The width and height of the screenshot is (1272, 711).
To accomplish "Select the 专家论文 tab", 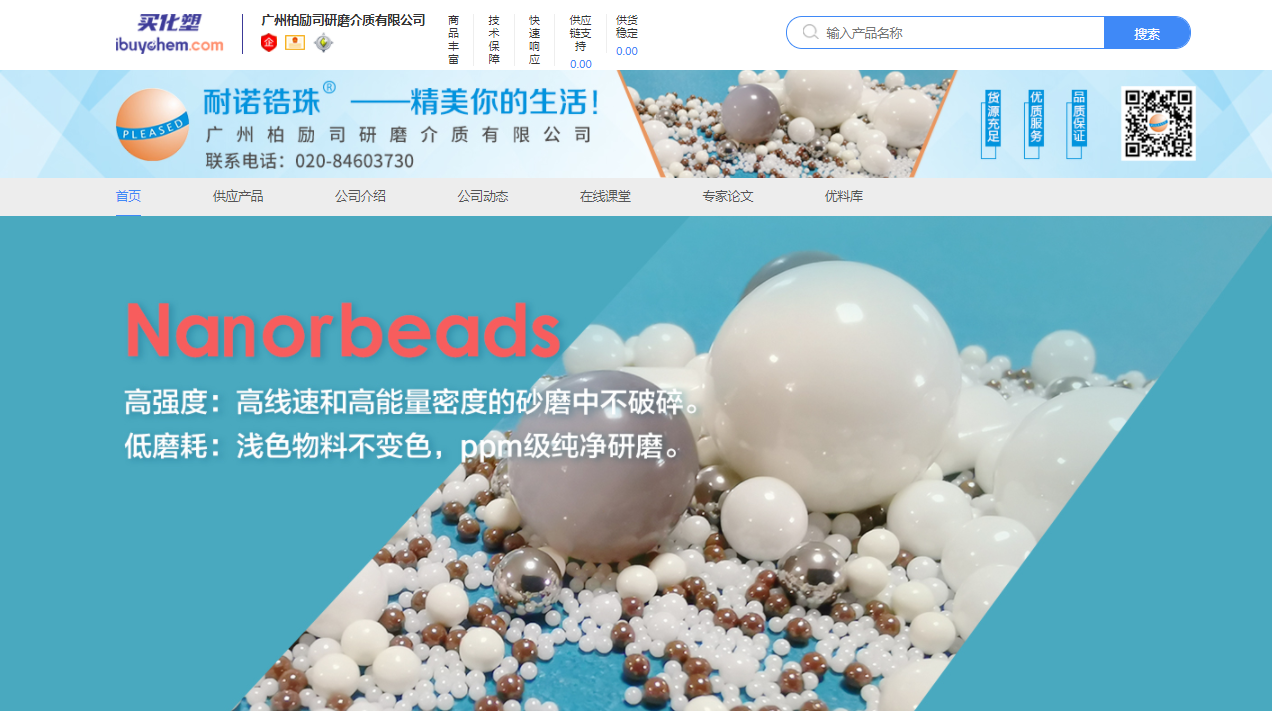I will [728, 196].
